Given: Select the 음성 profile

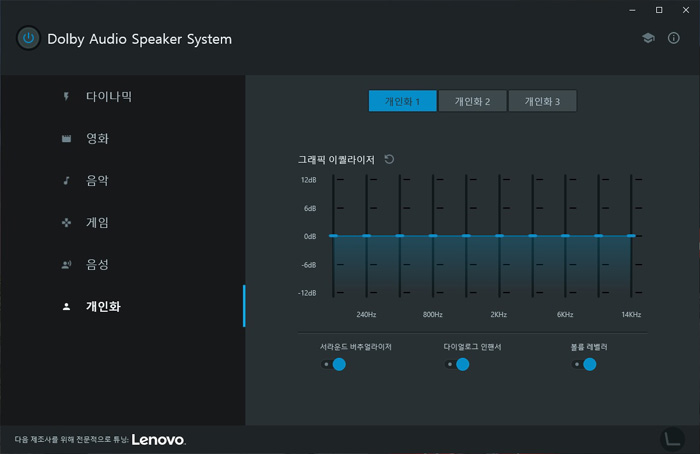Looking at the screenshot, I should [122, 264].
